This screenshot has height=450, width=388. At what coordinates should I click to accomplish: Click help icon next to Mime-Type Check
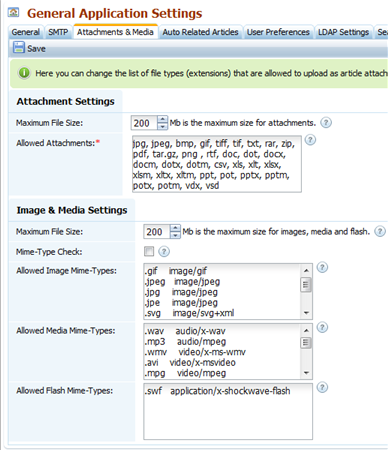164,251
